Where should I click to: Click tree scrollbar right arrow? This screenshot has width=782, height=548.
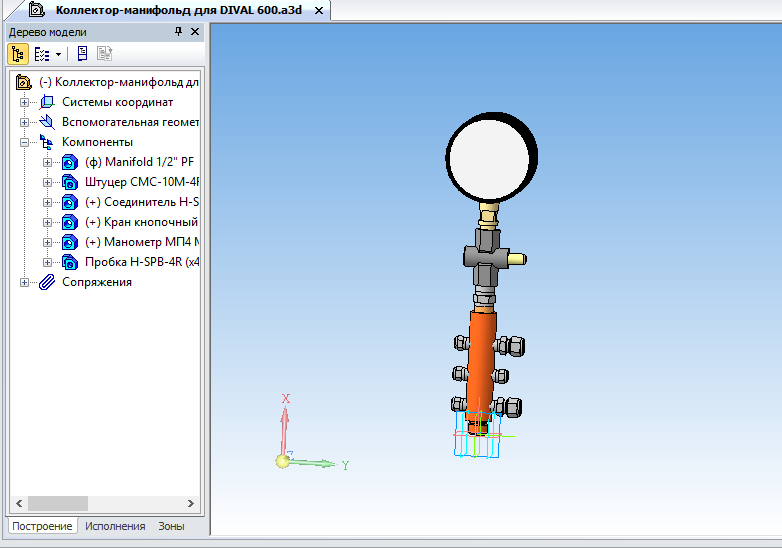pos(191,504)
